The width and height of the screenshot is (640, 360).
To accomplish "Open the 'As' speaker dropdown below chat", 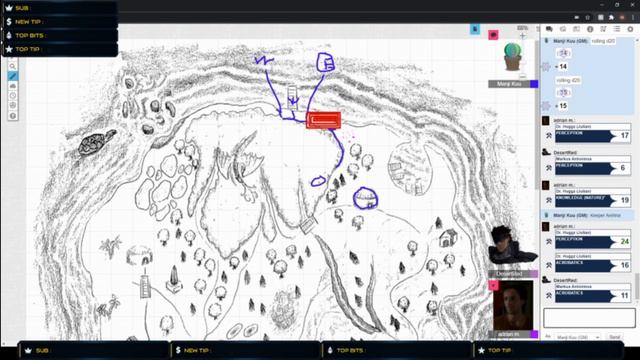I will [578, 338].
